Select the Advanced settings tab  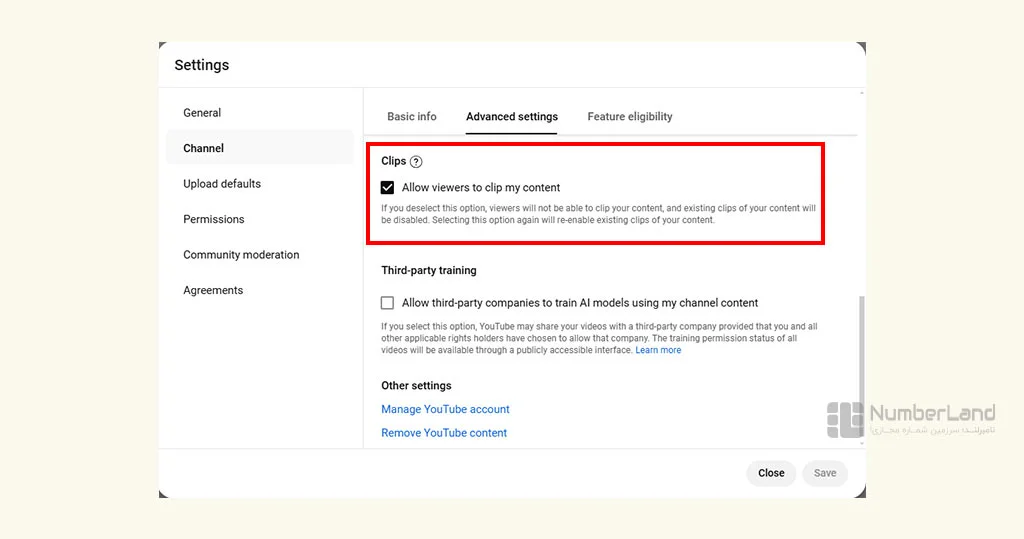(x=511, y=116)
